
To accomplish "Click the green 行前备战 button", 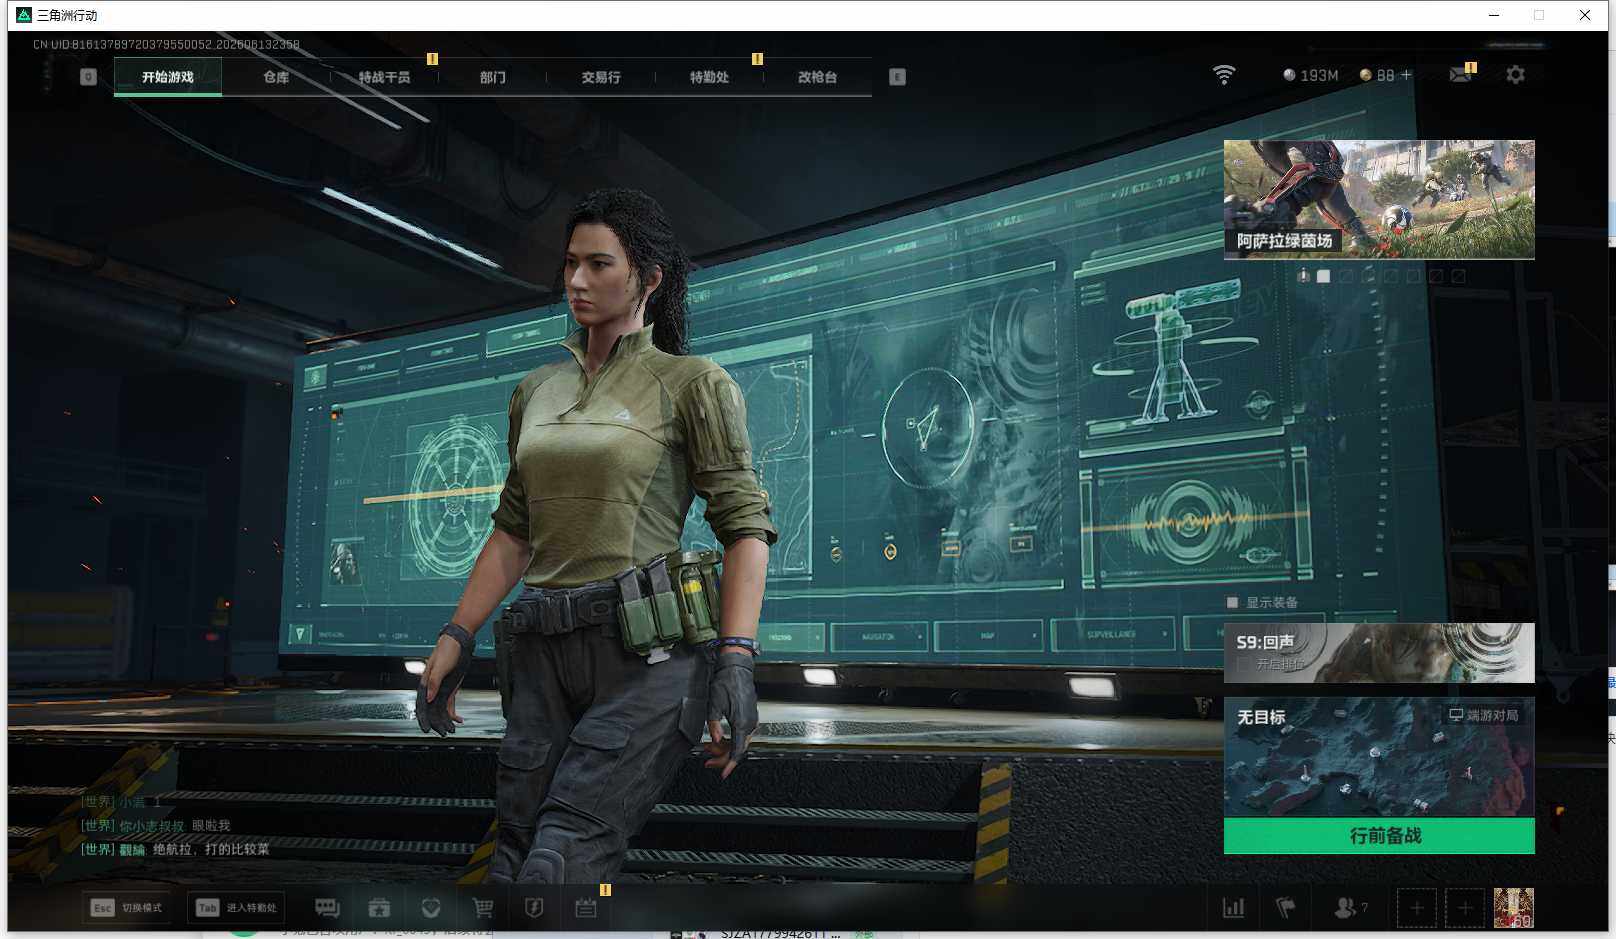I will [x=1379, y=836].
